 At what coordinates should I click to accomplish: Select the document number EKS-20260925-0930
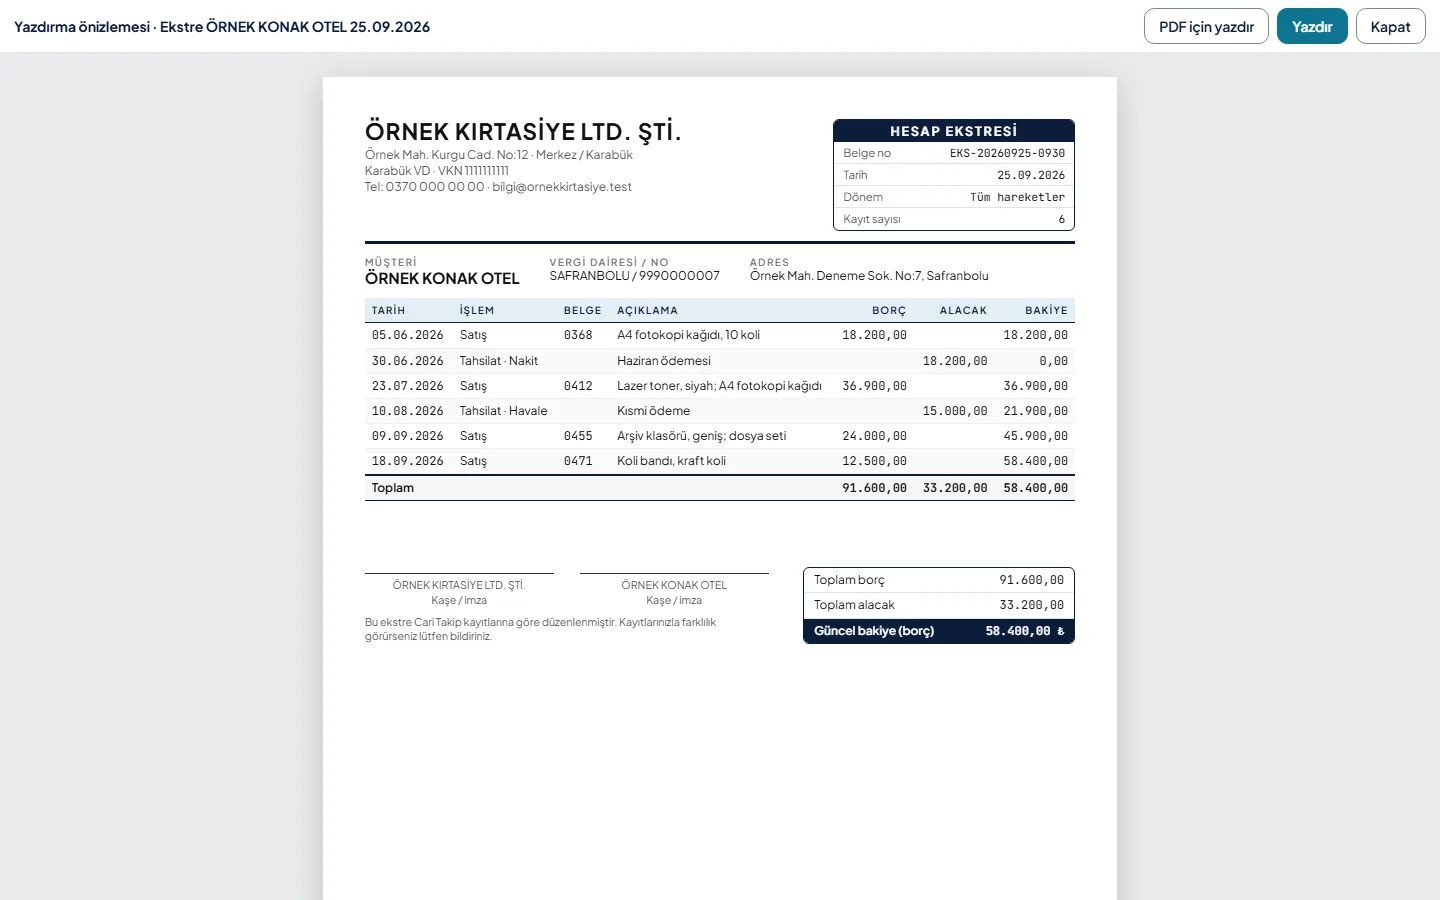tap(1007, 153)
